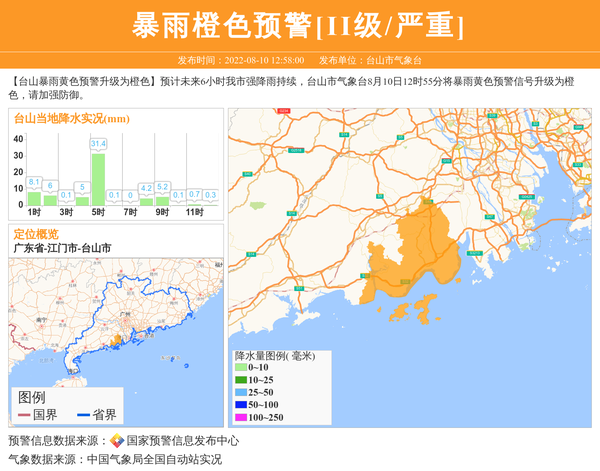The height and width of the screenshot is (471, 600).
Task: Click the 50~100 dark blue legend swatch
Action: coord(240,403)
